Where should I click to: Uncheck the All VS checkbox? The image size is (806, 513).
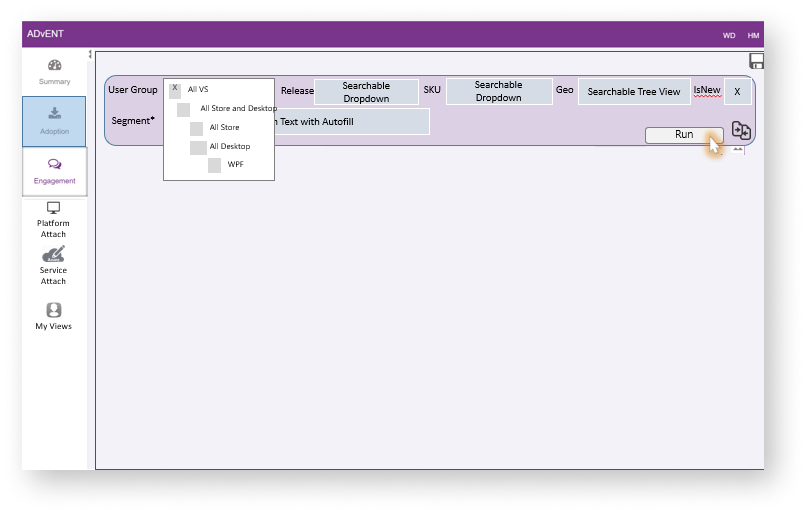tap(175, 90)
